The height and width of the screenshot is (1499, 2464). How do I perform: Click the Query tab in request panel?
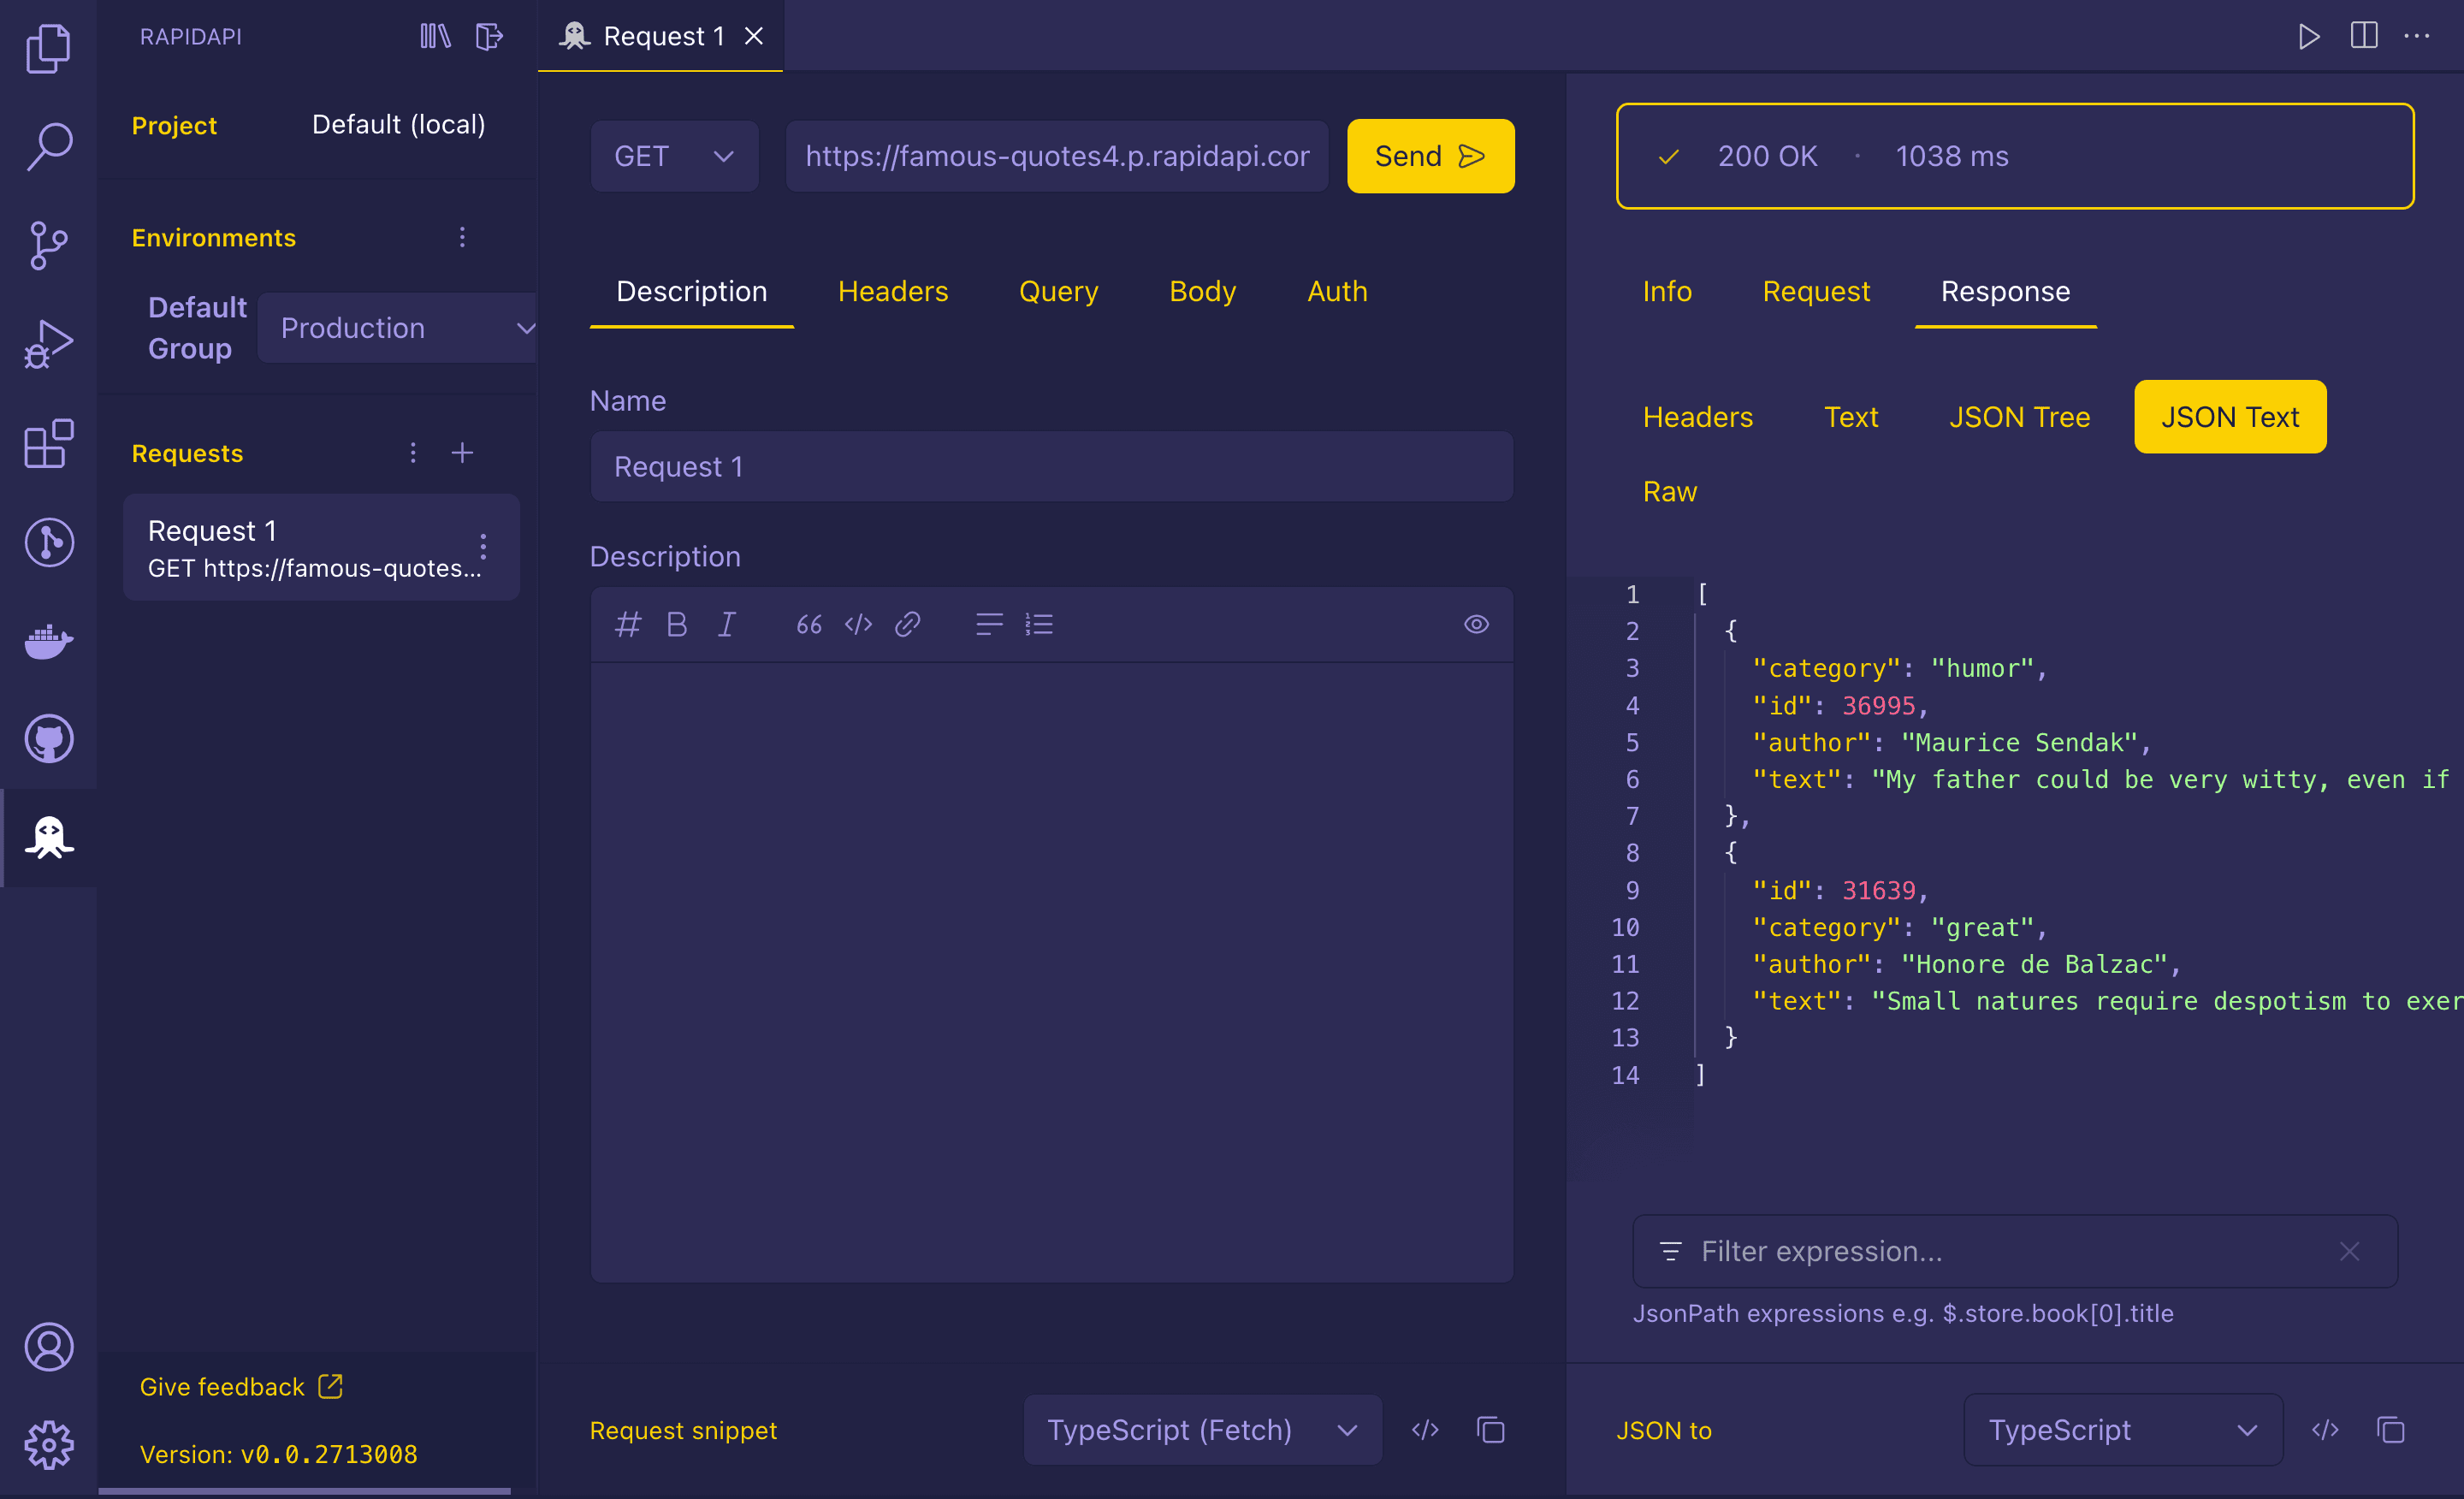click(x=1056, y=292)
